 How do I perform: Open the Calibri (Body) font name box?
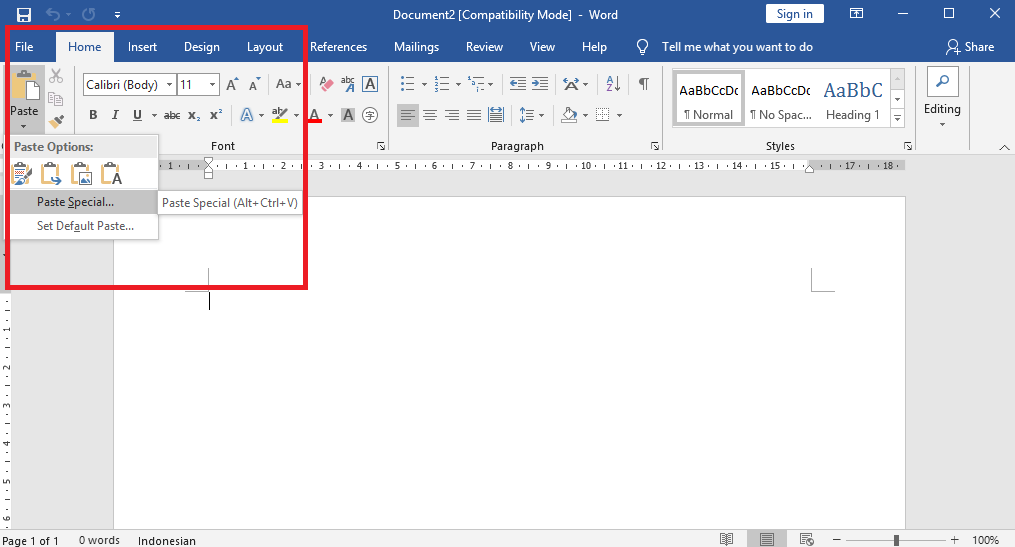[x=129, y=84]
